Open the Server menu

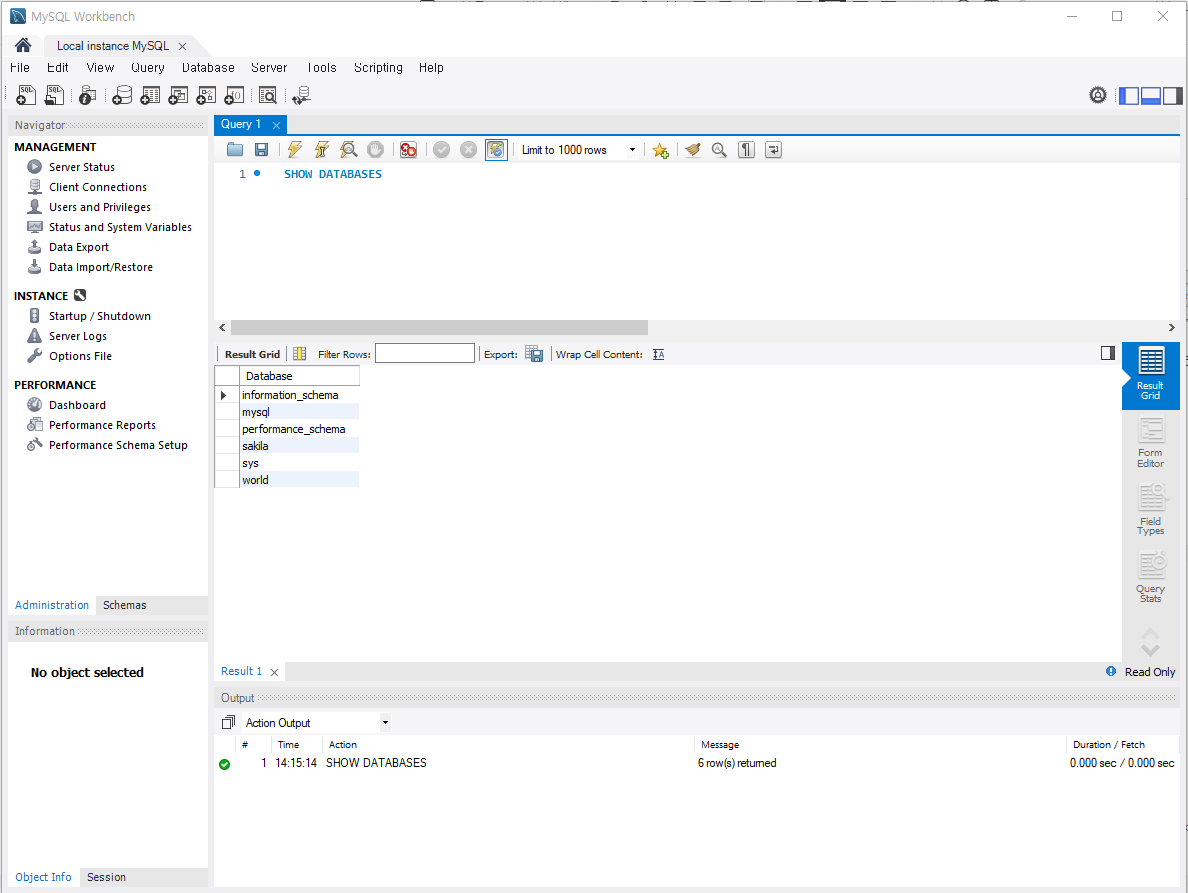[x=269, y=67]
